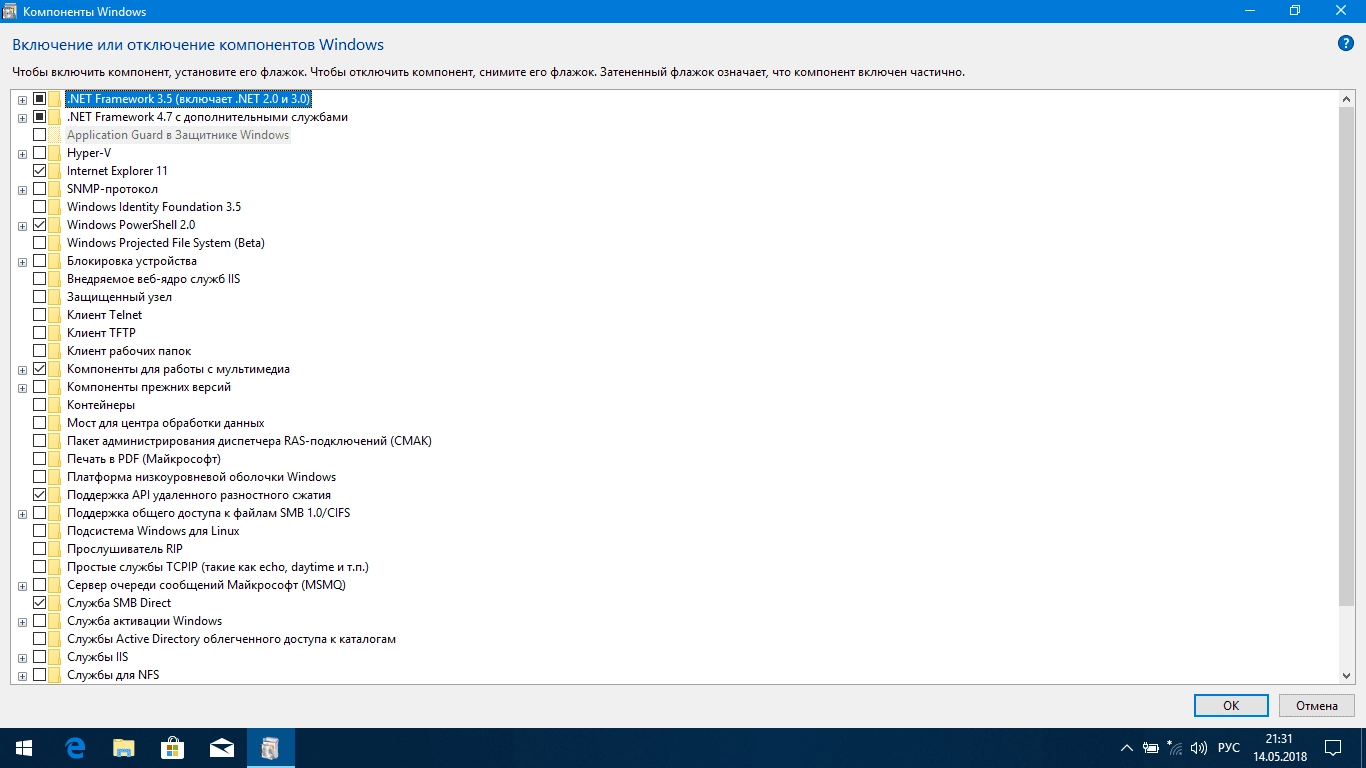Switch input language РУС indicator
The width and height of the screenshot is (1366, 768).
pos(1229,748)
